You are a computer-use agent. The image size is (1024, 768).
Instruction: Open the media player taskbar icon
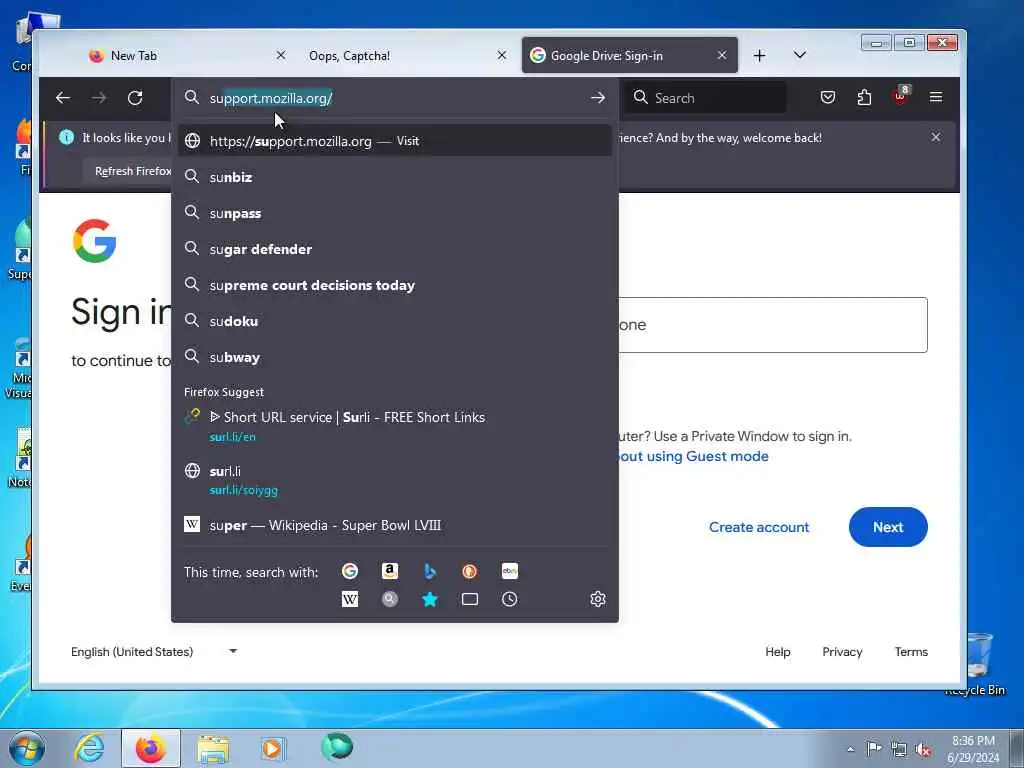272,748
